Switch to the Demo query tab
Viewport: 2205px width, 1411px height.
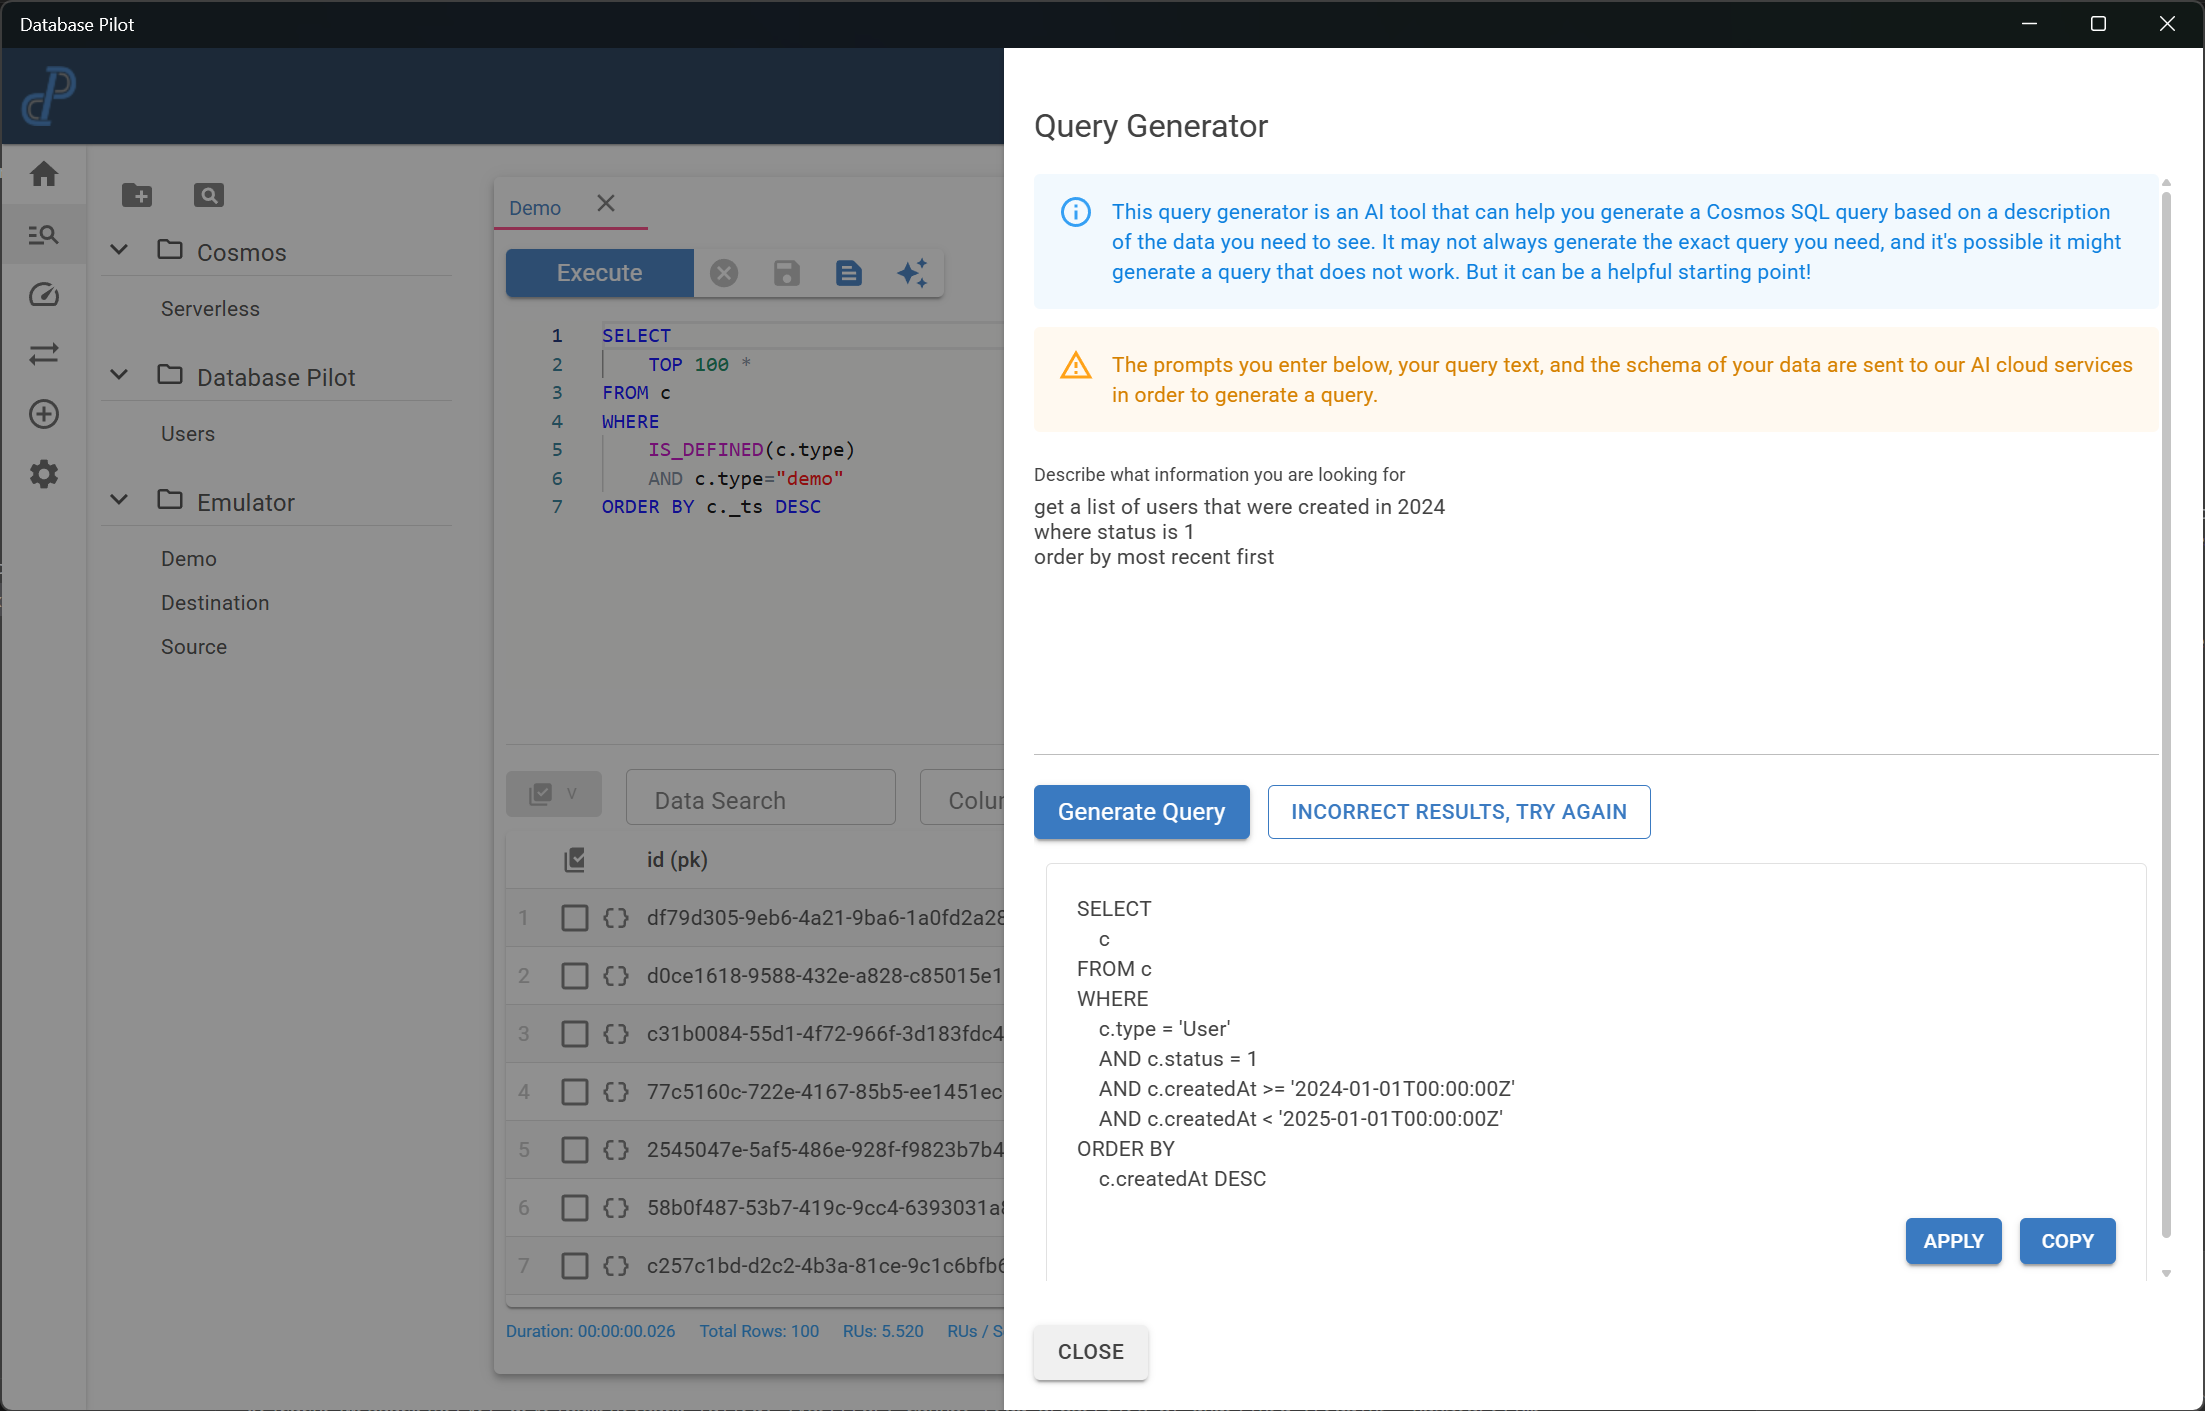535,207
